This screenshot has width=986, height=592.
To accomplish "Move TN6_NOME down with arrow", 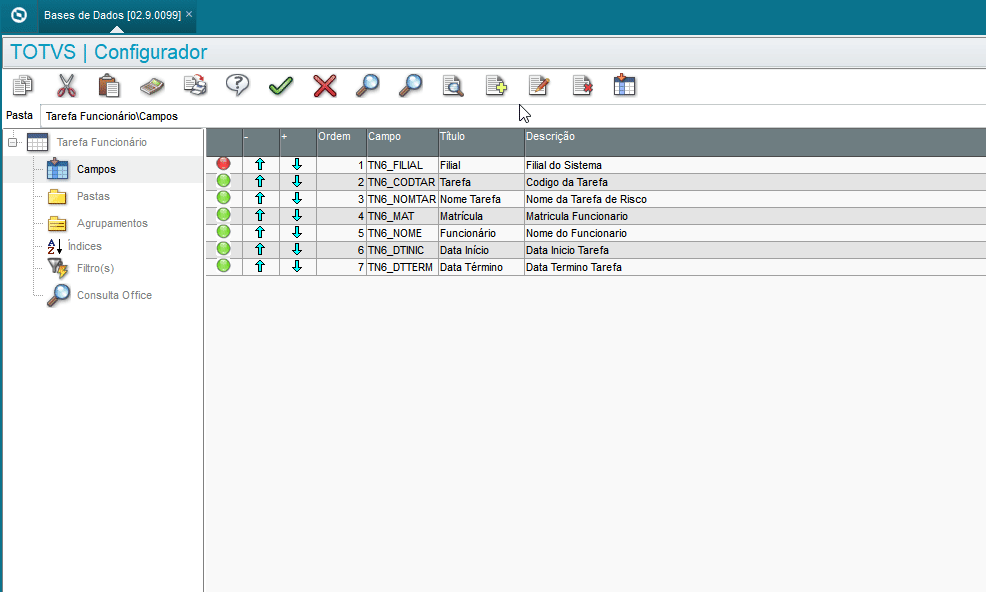I will 297,232.
